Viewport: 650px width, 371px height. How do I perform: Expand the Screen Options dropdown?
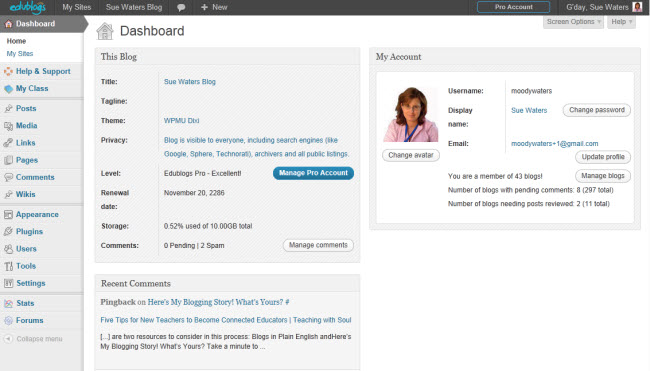tap(573, 22)
